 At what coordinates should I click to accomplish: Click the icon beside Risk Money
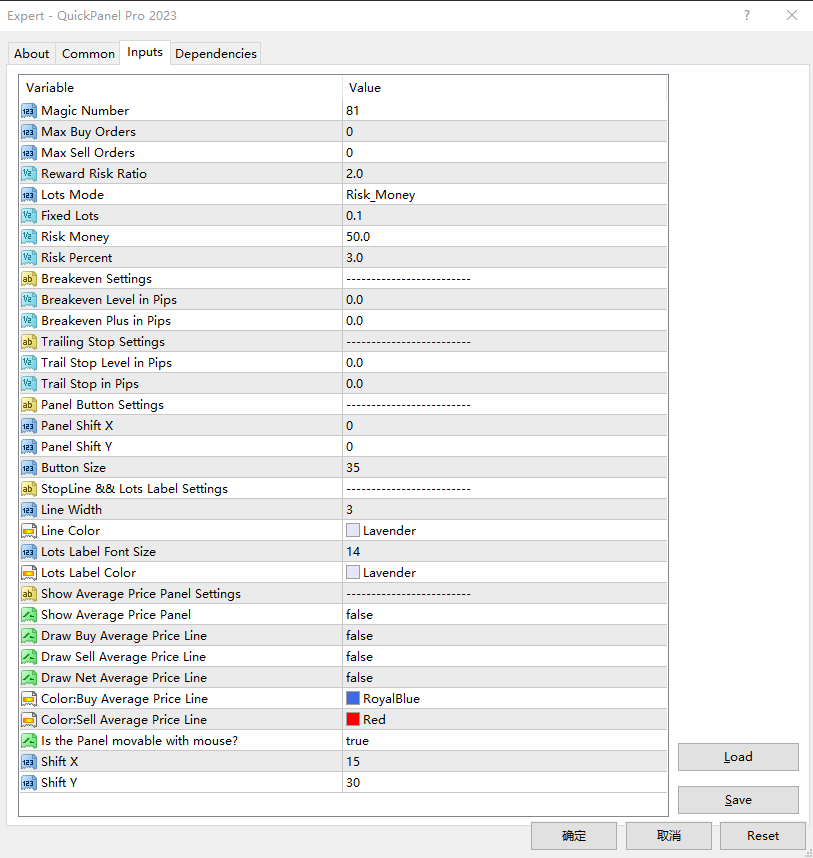click(29, 237)
